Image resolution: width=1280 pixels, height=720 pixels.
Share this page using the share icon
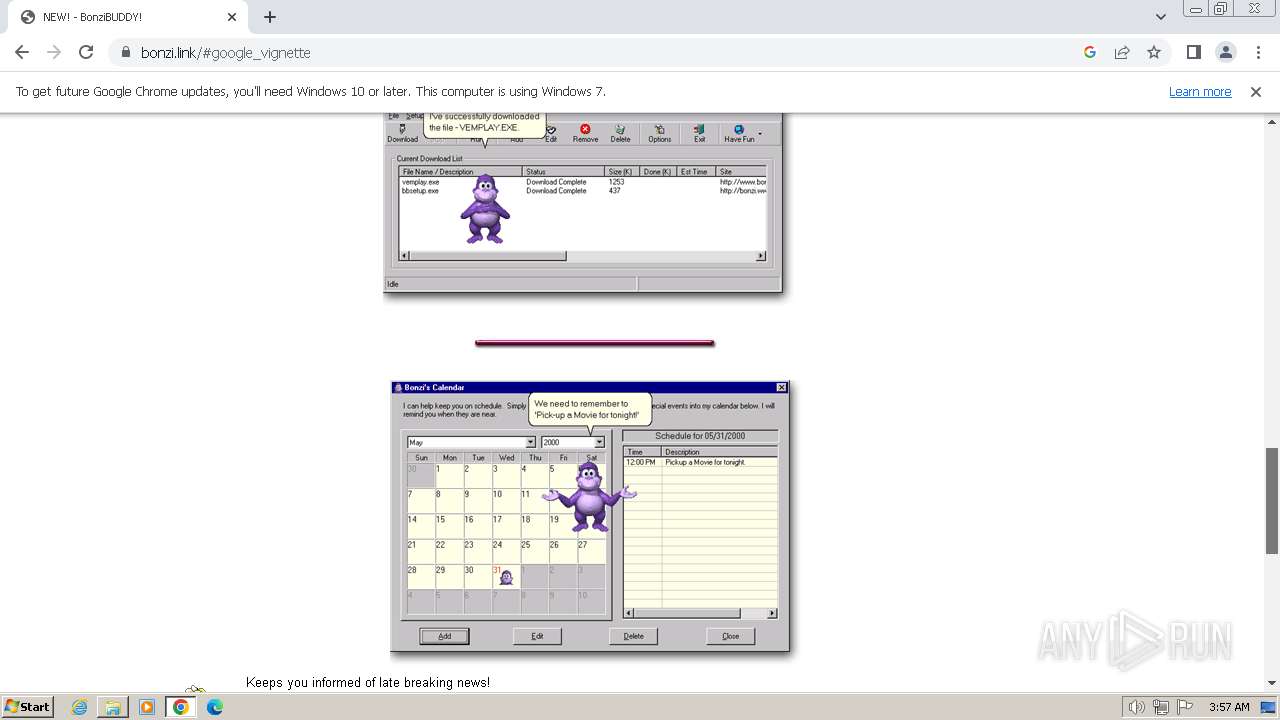pos(1122,53)
